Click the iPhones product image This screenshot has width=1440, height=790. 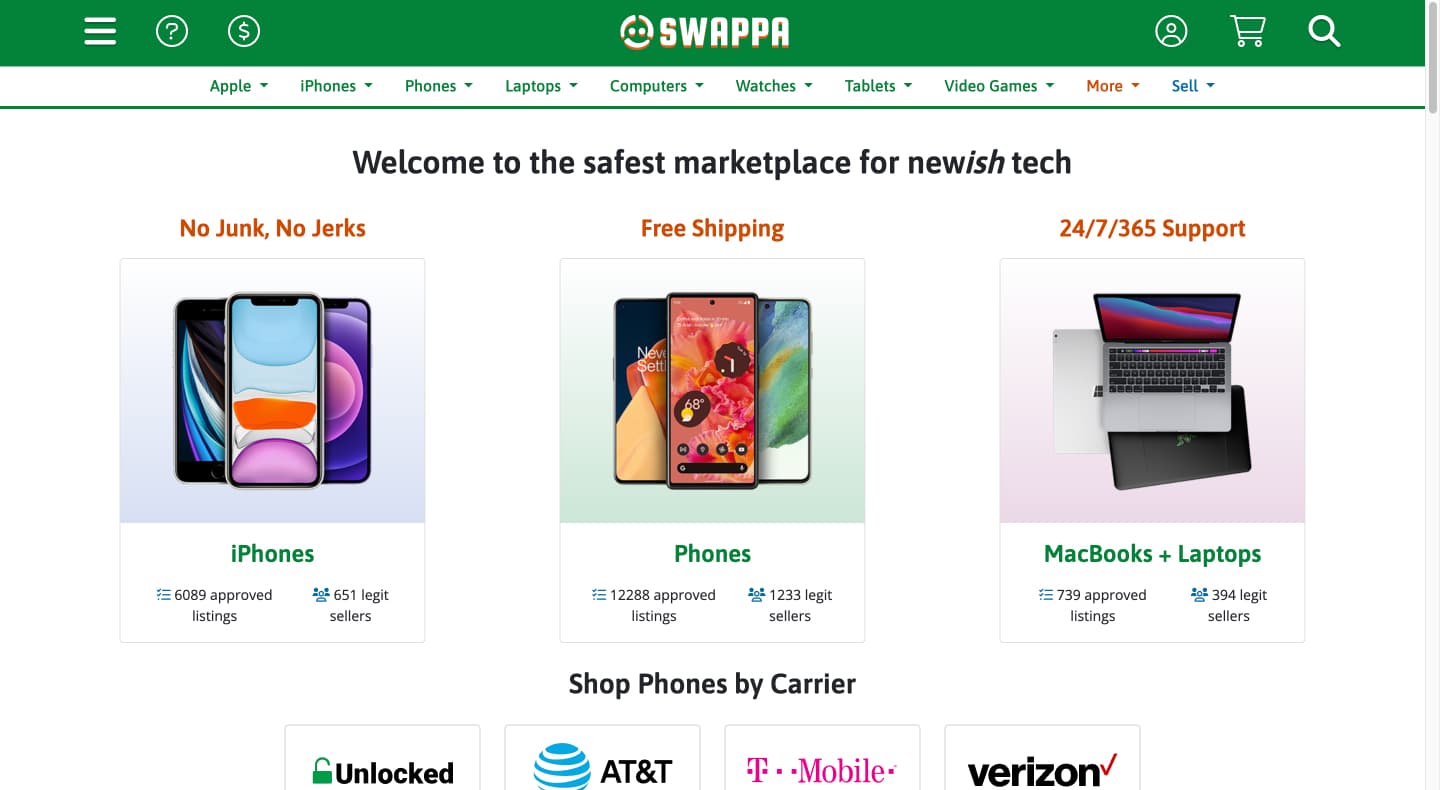[272, 391]
